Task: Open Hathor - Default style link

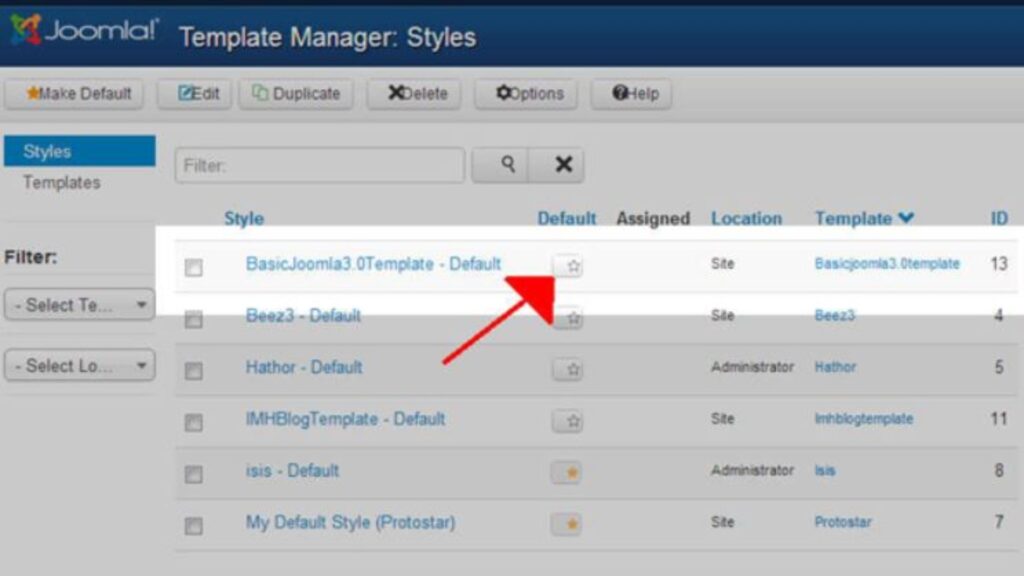Action: coord(304,367)
